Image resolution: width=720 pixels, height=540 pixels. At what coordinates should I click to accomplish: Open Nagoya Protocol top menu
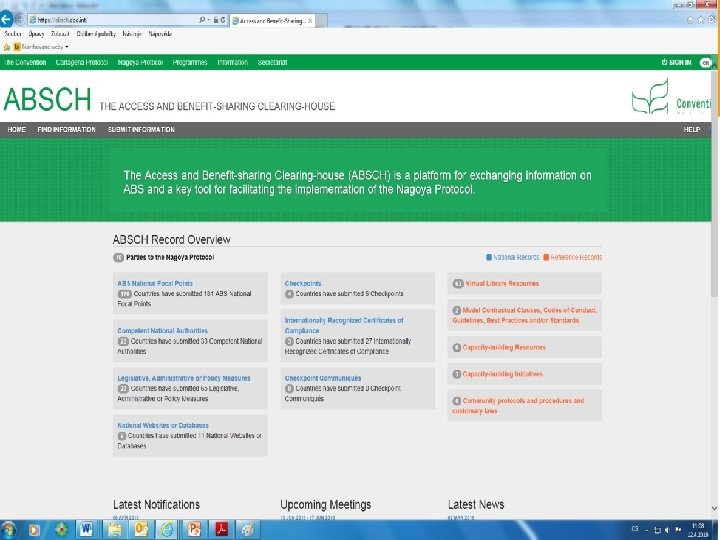[x=141, y=62]
